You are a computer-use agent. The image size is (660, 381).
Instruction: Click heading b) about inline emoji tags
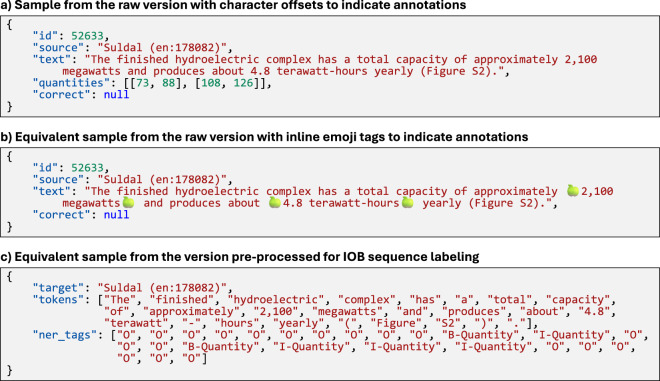[x=264, y=137]
